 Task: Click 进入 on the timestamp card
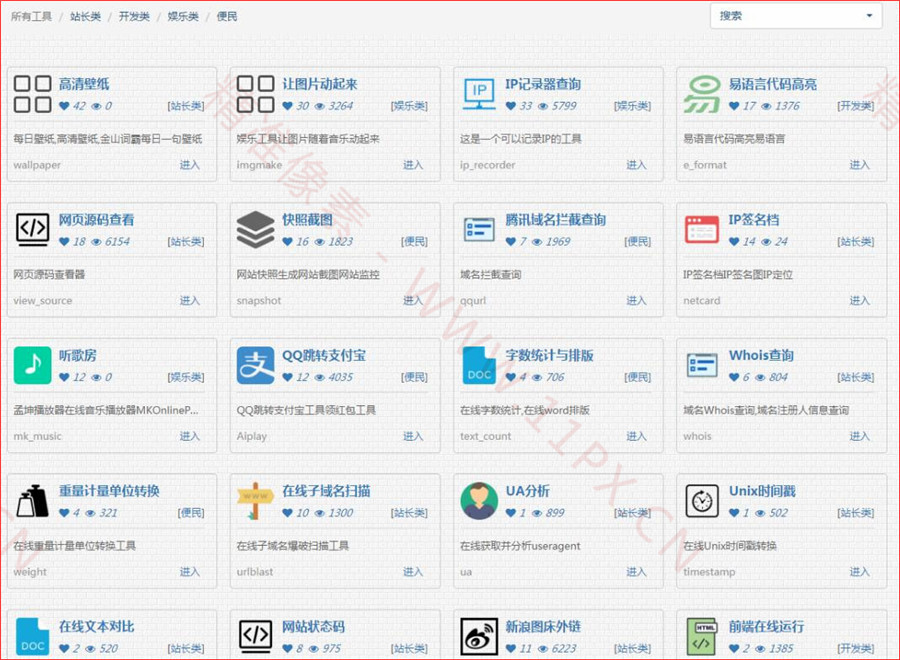click(x=859, y=572)
